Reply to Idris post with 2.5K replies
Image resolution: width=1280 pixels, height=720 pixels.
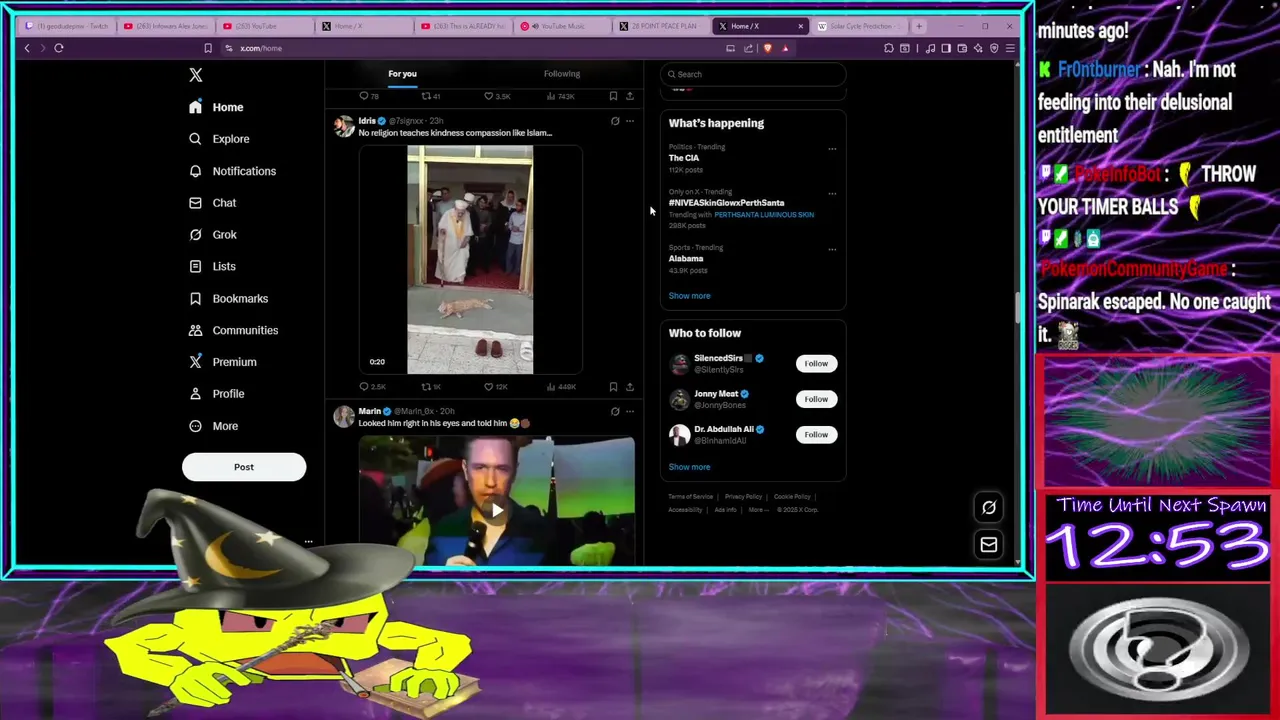click(372, 387)
